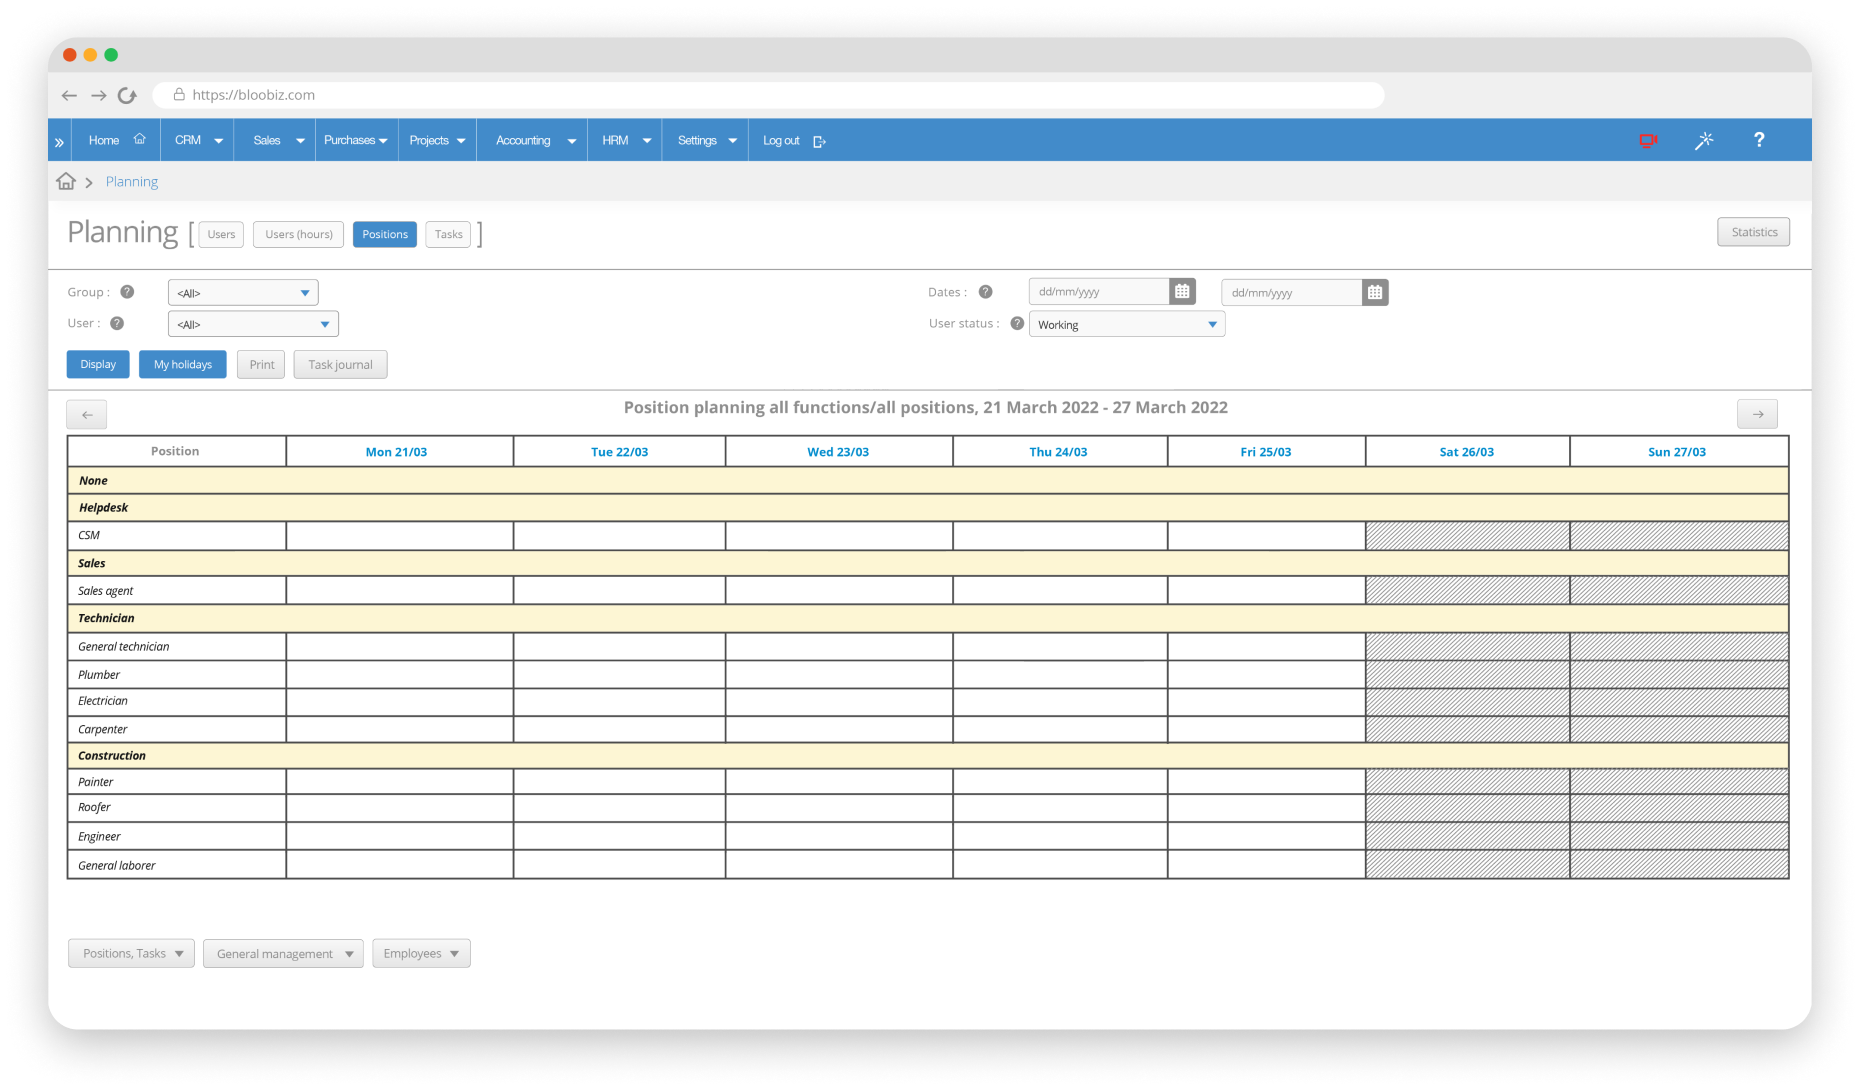Image resolution: width=1860 pixels, height=1089 pixels.
Task: Open the Purchases menu
Action: 355,140
